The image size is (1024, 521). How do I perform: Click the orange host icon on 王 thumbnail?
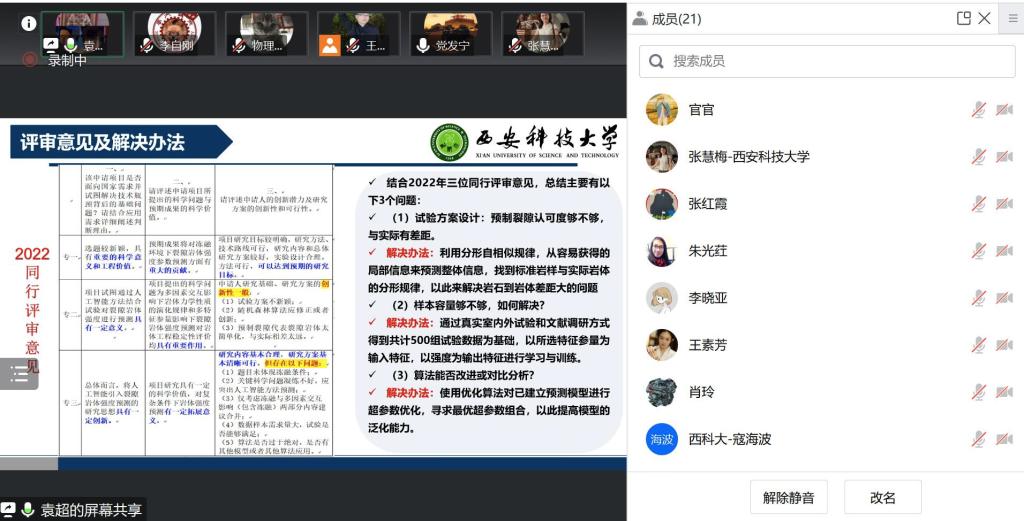pyautogui.click(x=330, y=45)
